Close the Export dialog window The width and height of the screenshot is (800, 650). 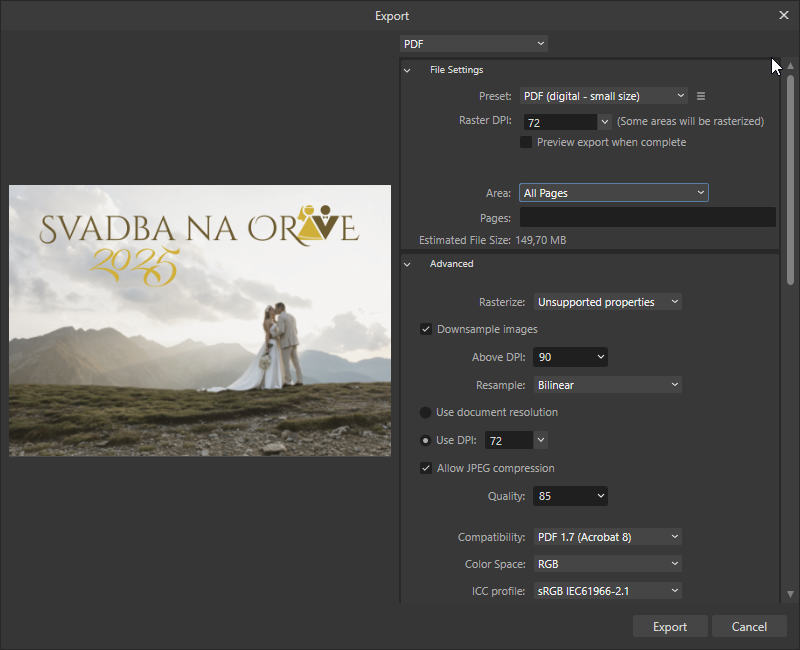784,15
